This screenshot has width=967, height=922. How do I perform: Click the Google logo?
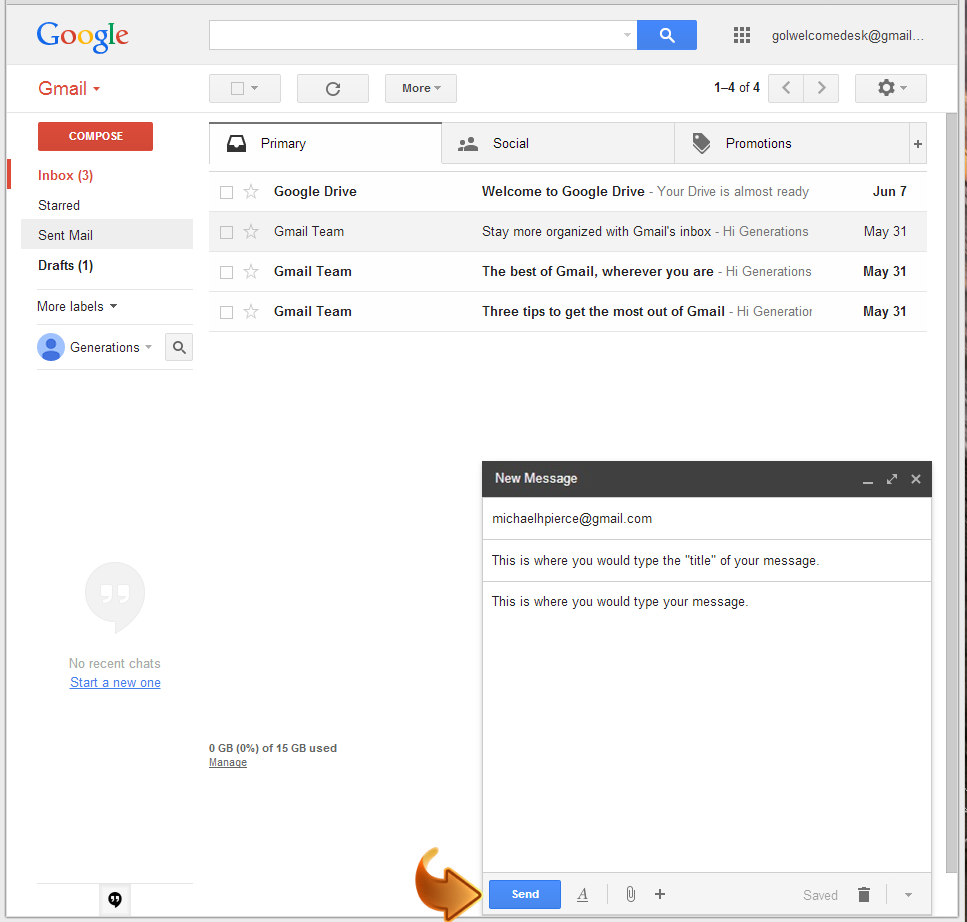click(83, 36)
